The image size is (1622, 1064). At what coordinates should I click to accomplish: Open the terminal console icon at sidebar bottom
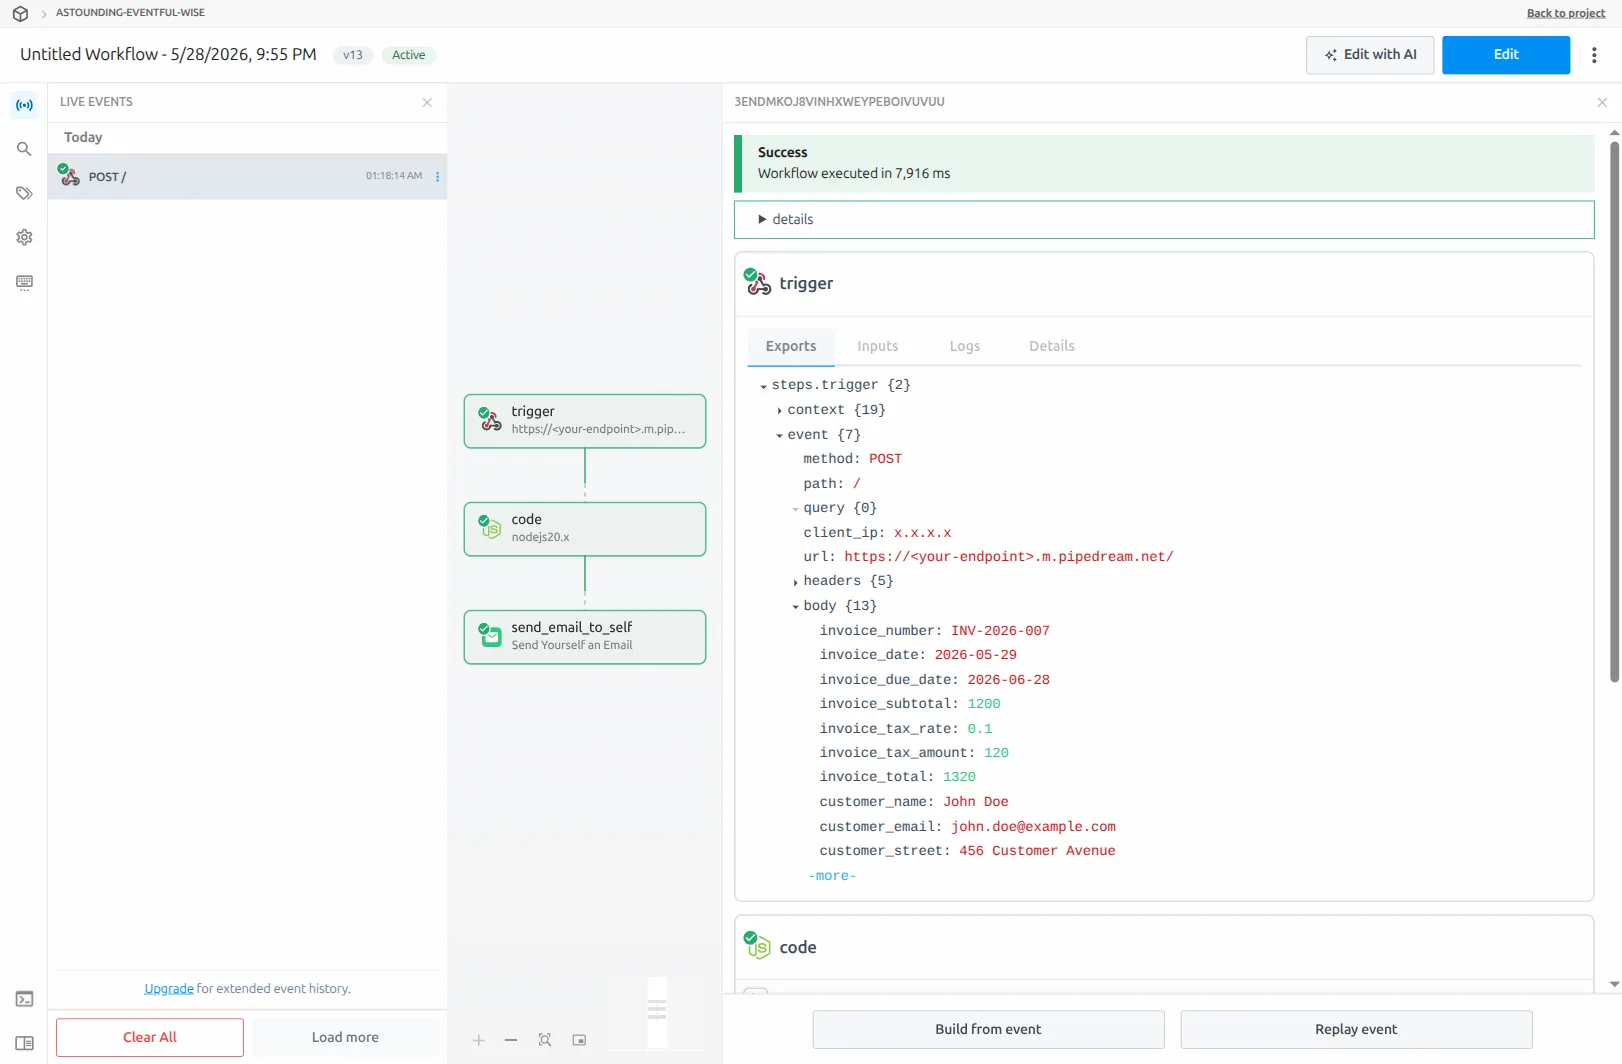click(24, 999)
